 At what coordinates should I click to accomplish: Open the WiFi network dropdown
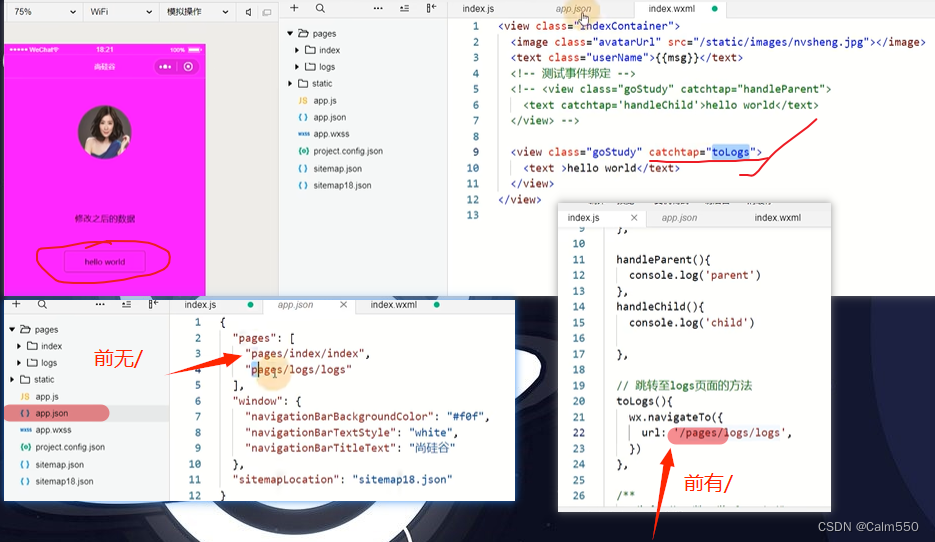(121, 11)
